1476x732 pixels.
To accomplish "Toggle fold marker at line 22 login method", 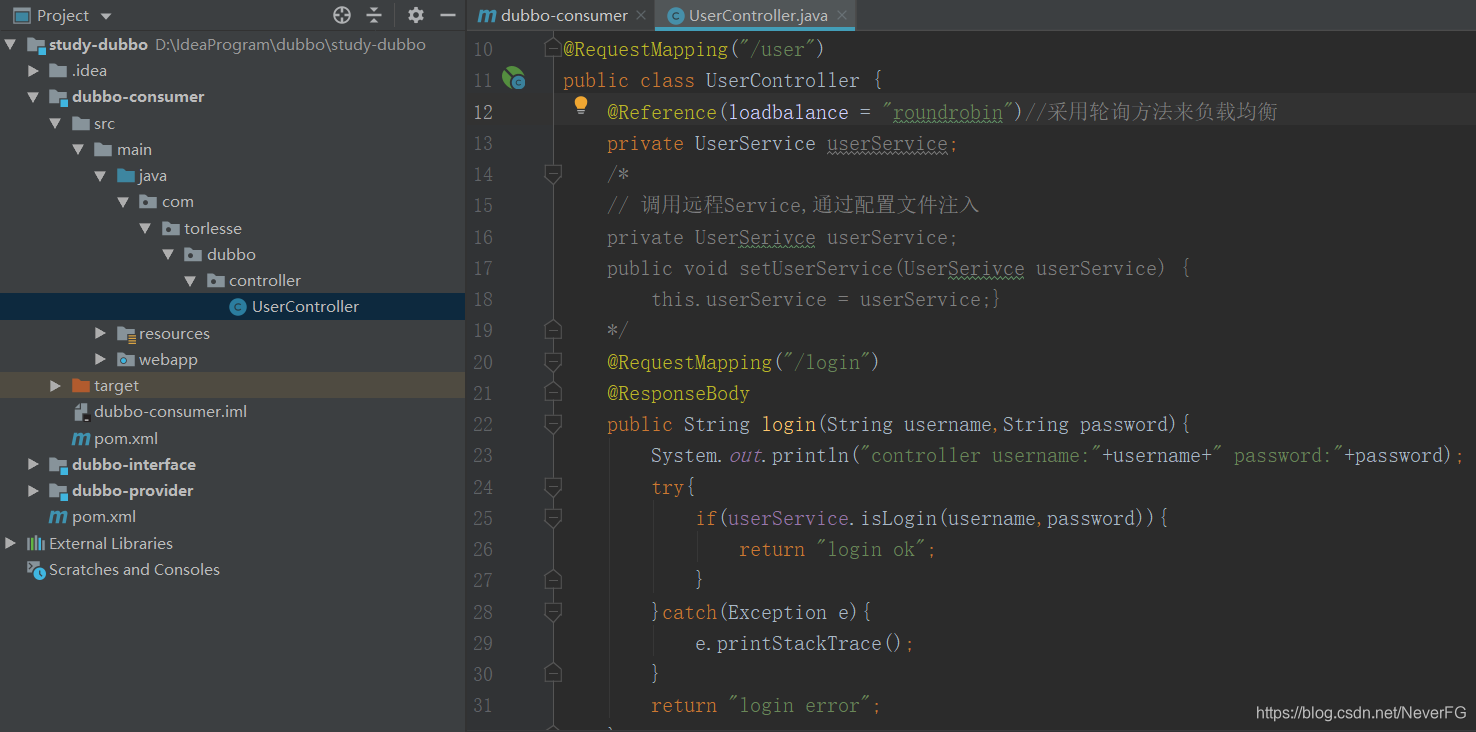I will coord(553,424).
